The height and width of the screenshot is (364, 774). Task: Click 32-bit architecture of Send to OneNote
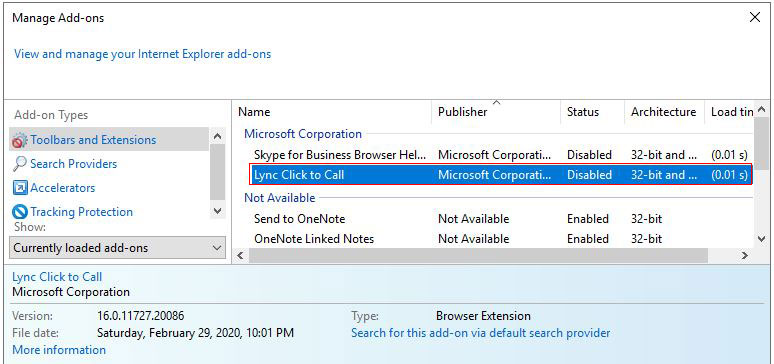646,219
